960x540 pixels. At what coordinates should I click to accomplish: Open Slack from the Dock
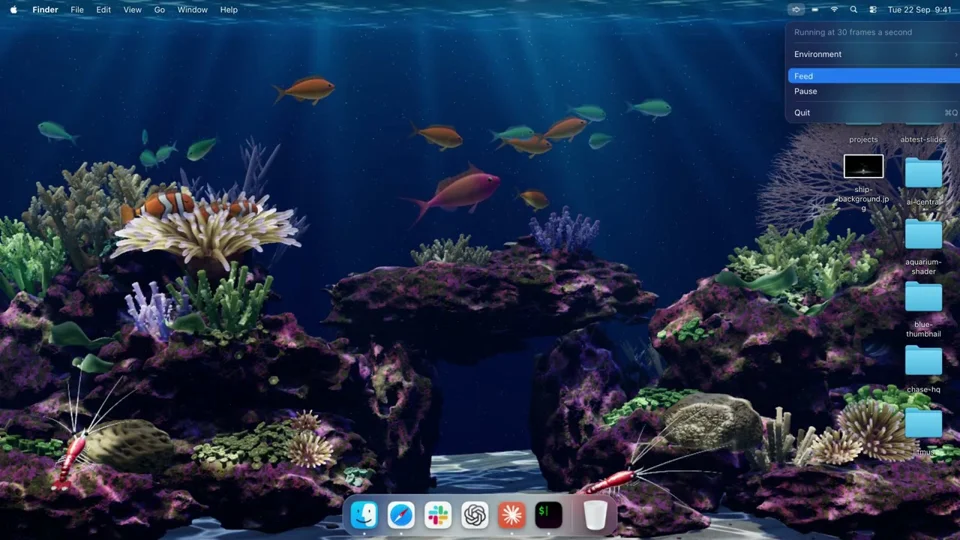click(438, 515)
